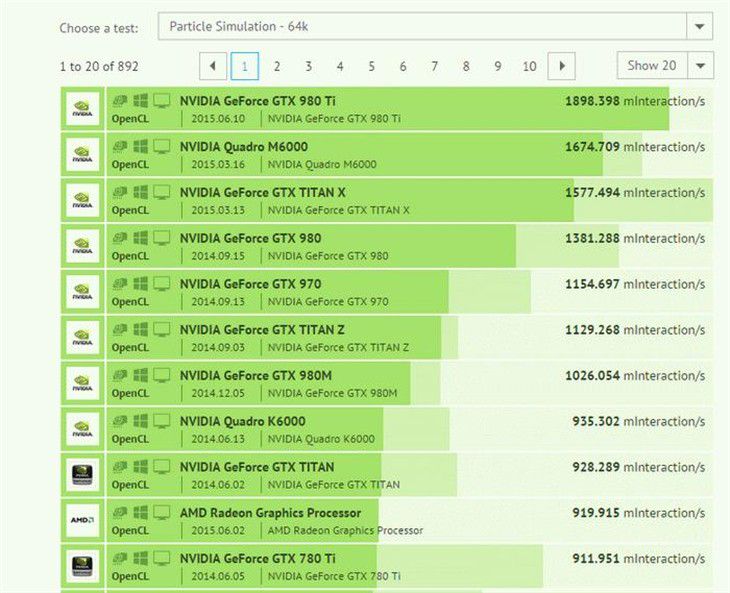The width and height of the screenshot is (730, 593).
Task: Click Windows icon in GTX 980M row
Action: pyautogui.click(x=140, y=375)
